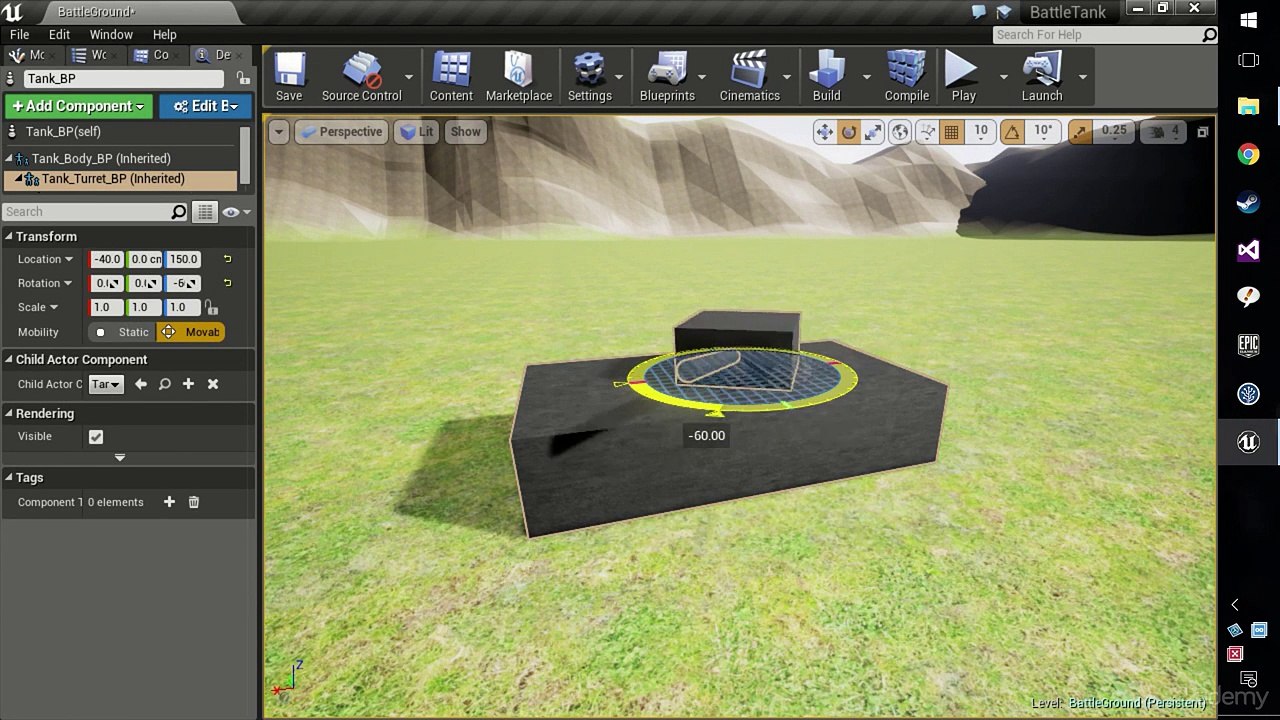This screenshot has width=1280, height=720.
Task: Open the Settings toolbar icon
Action: point(589,77)
